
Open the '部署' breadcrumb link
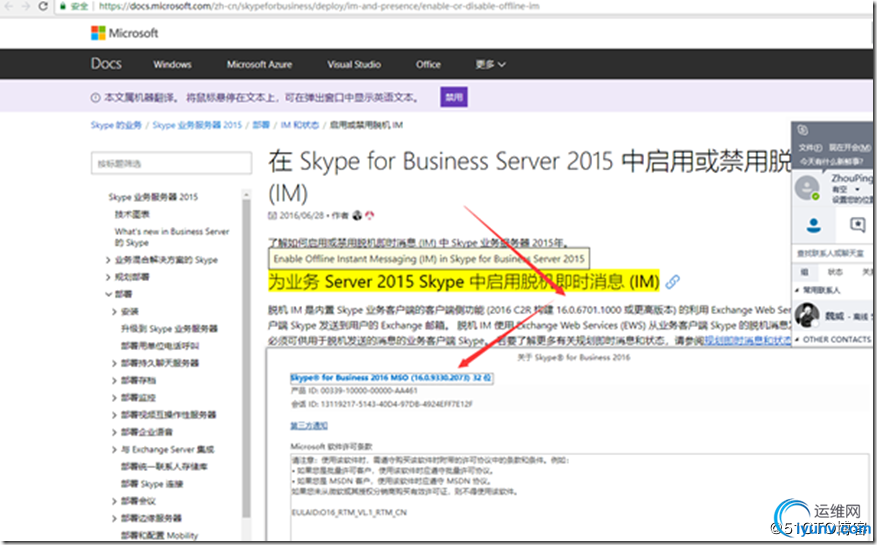[x=261, y=125]
